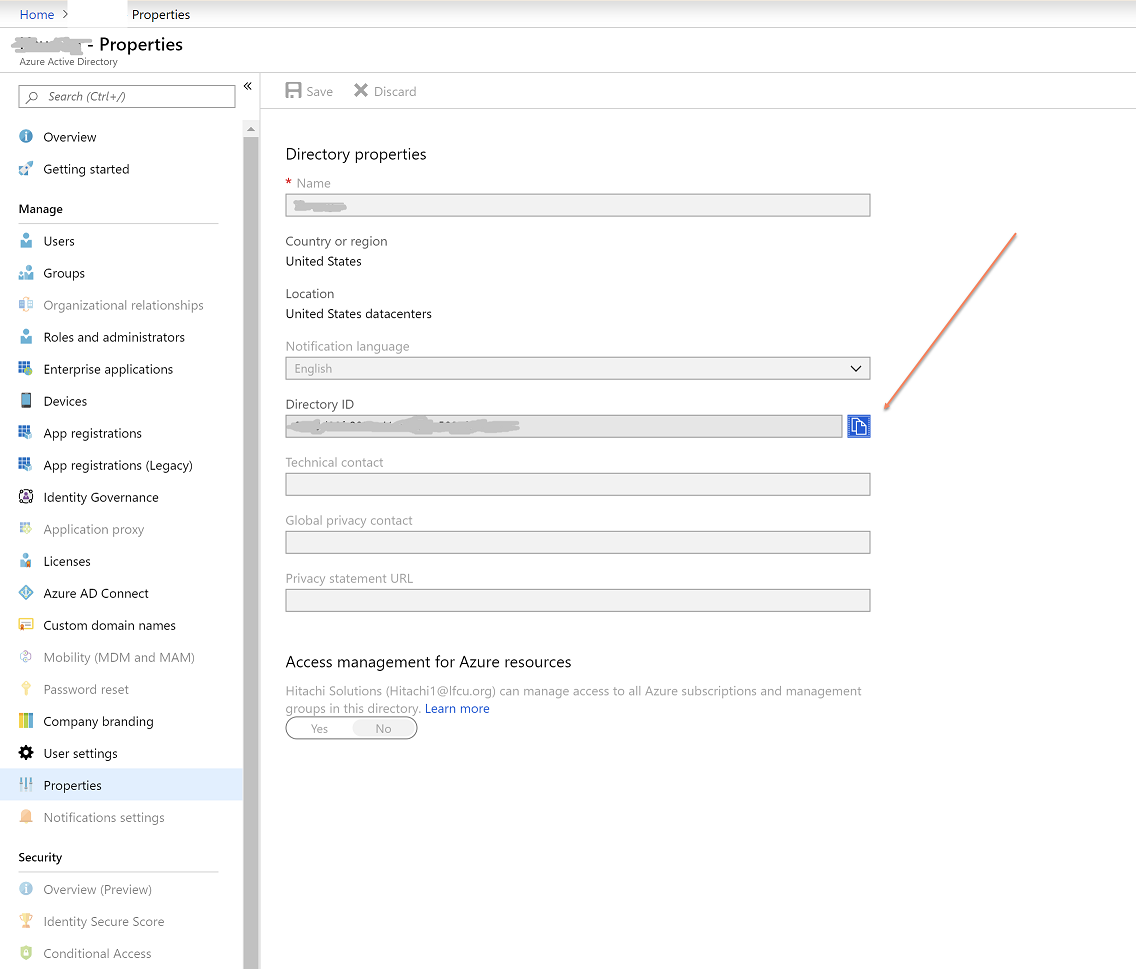Click inside the Technical contact field
The width and height of the screenshot is (1136, 969).
coord(577,484)
